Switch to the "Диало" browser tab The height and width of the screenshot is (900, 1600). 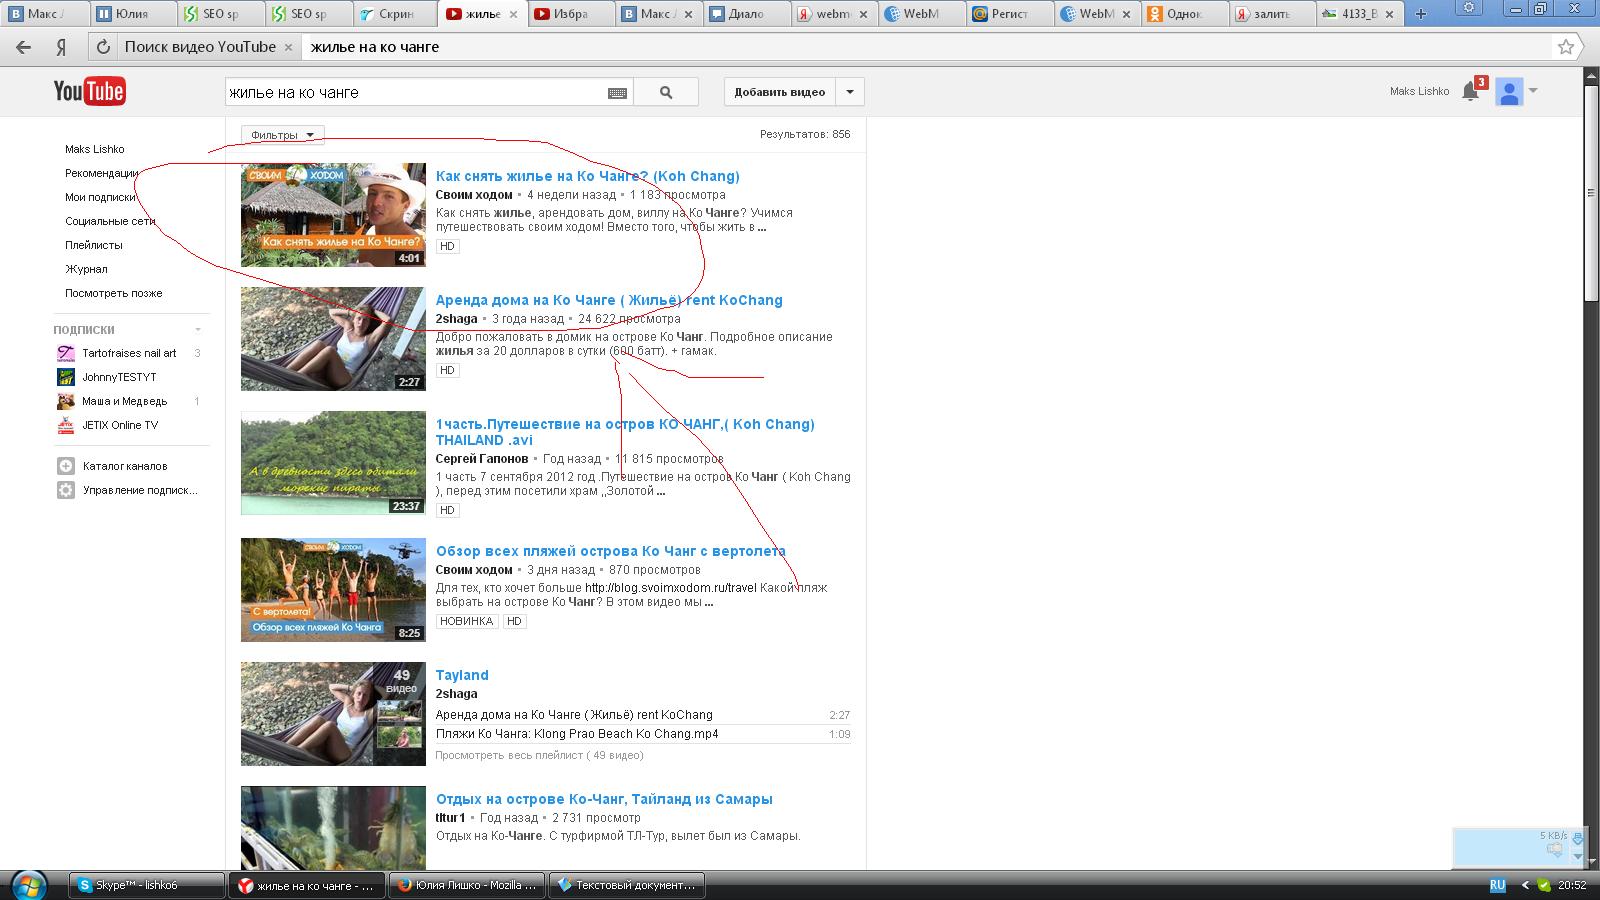[x=746, y=14]
